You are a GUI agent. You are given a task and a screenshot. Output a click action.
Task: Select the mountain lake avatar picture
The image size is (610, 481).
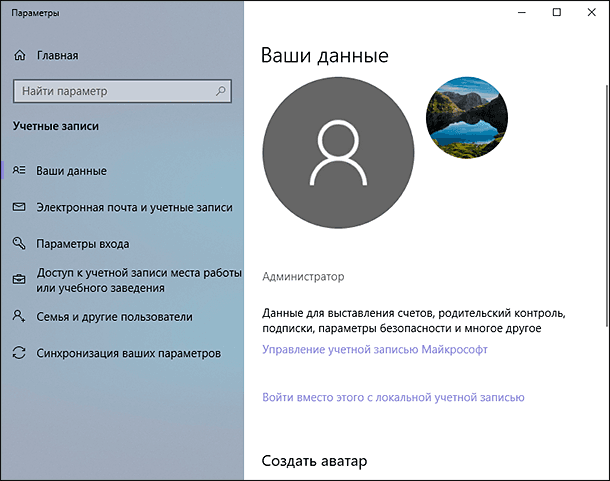pyautogui.click(x=467, y=118)
